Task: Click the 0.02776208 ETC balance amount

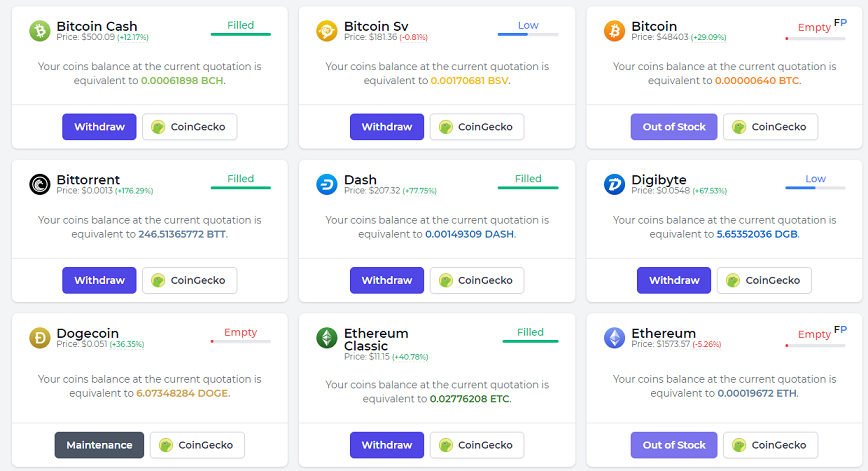Action: [469, 398]
